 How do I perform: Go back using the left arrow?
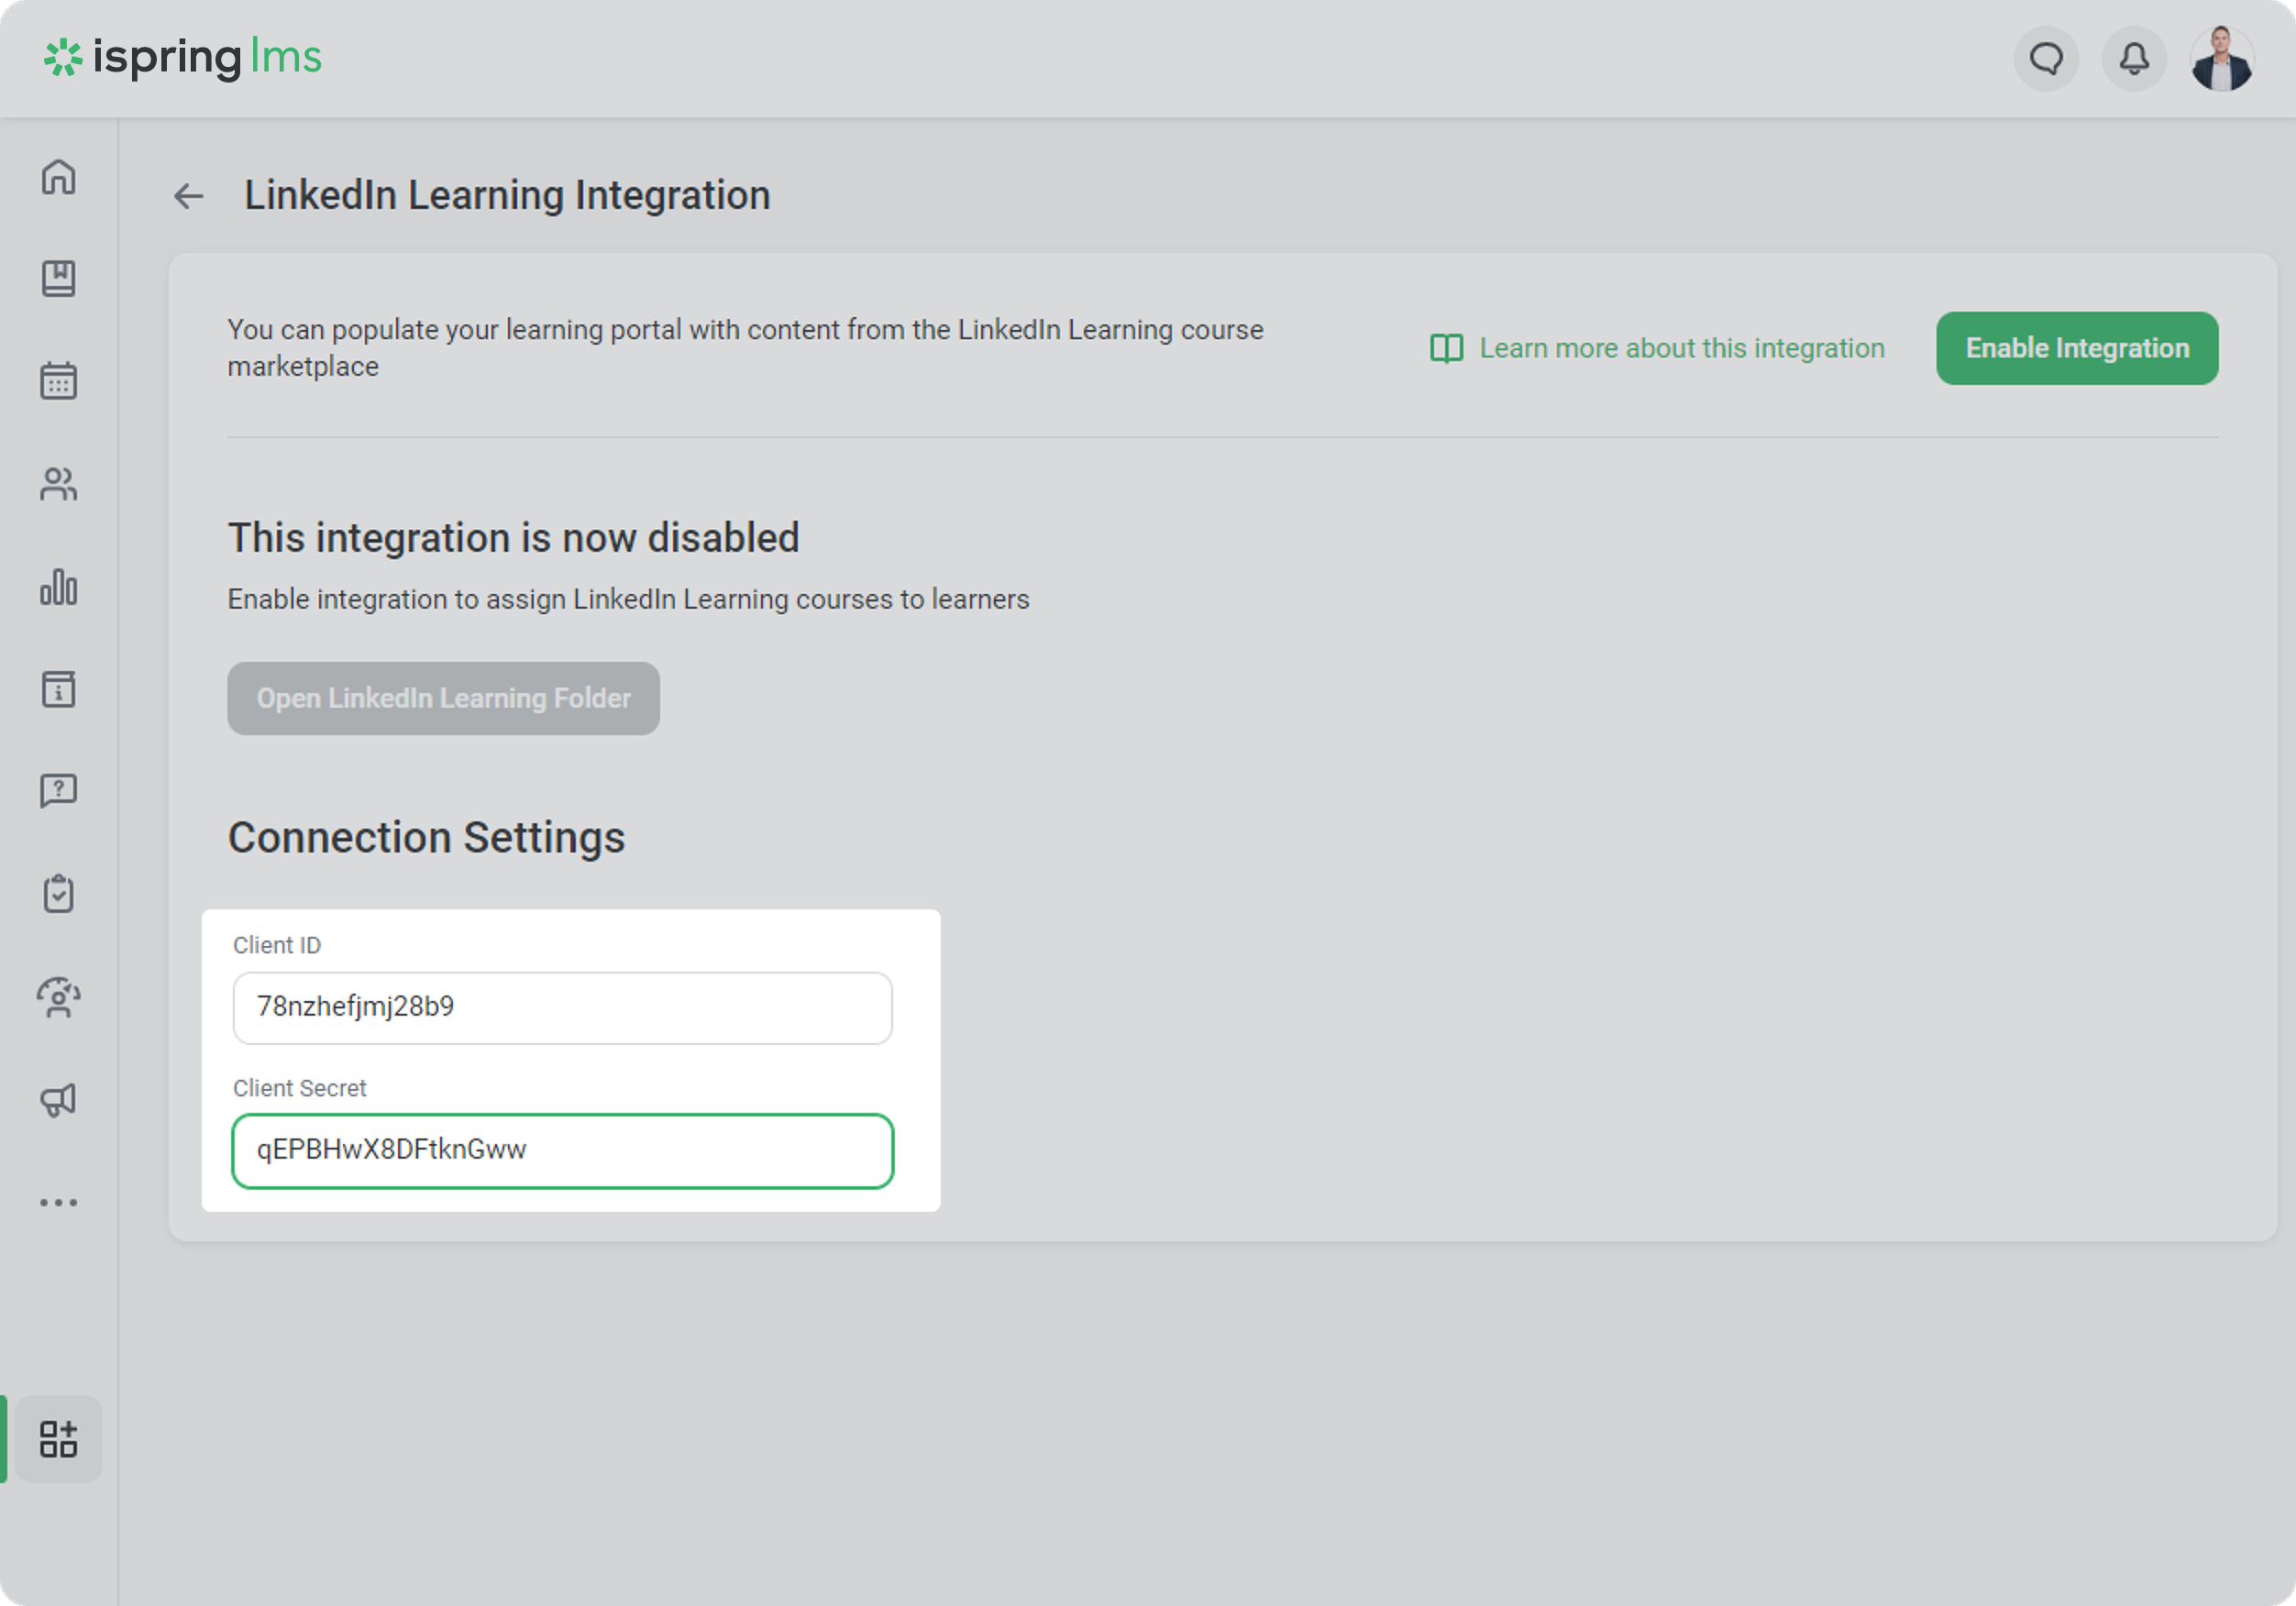188,196
